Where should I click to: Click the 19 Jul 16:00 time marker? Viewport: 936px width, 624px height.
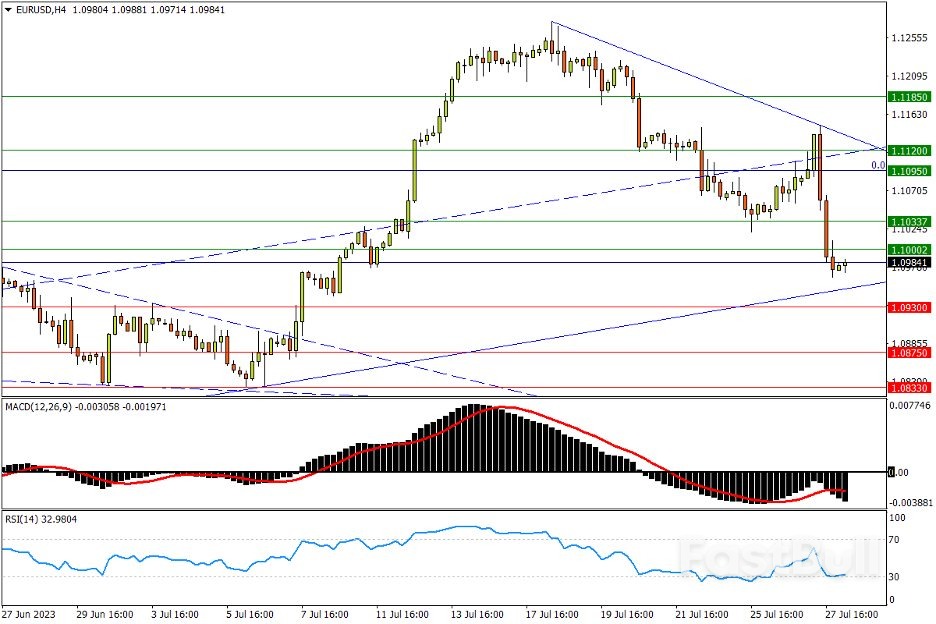(624, 613)
